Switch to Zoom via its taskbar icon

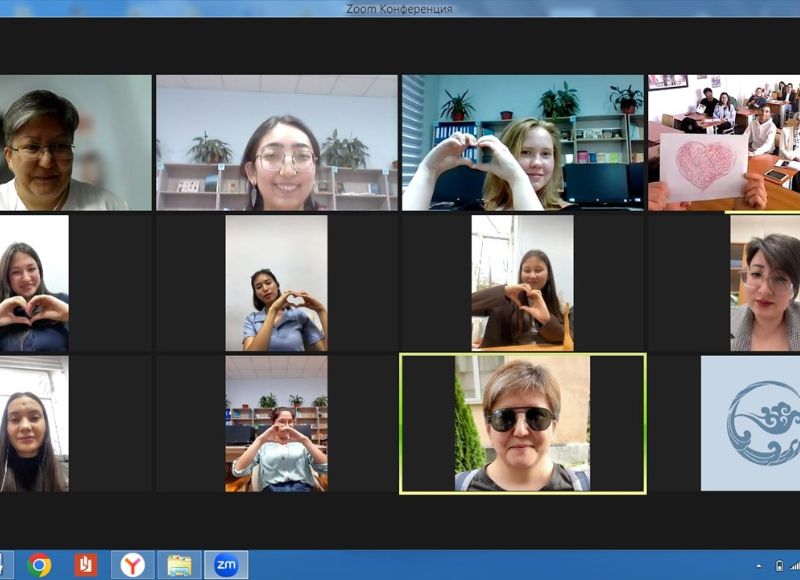(226, 565)
